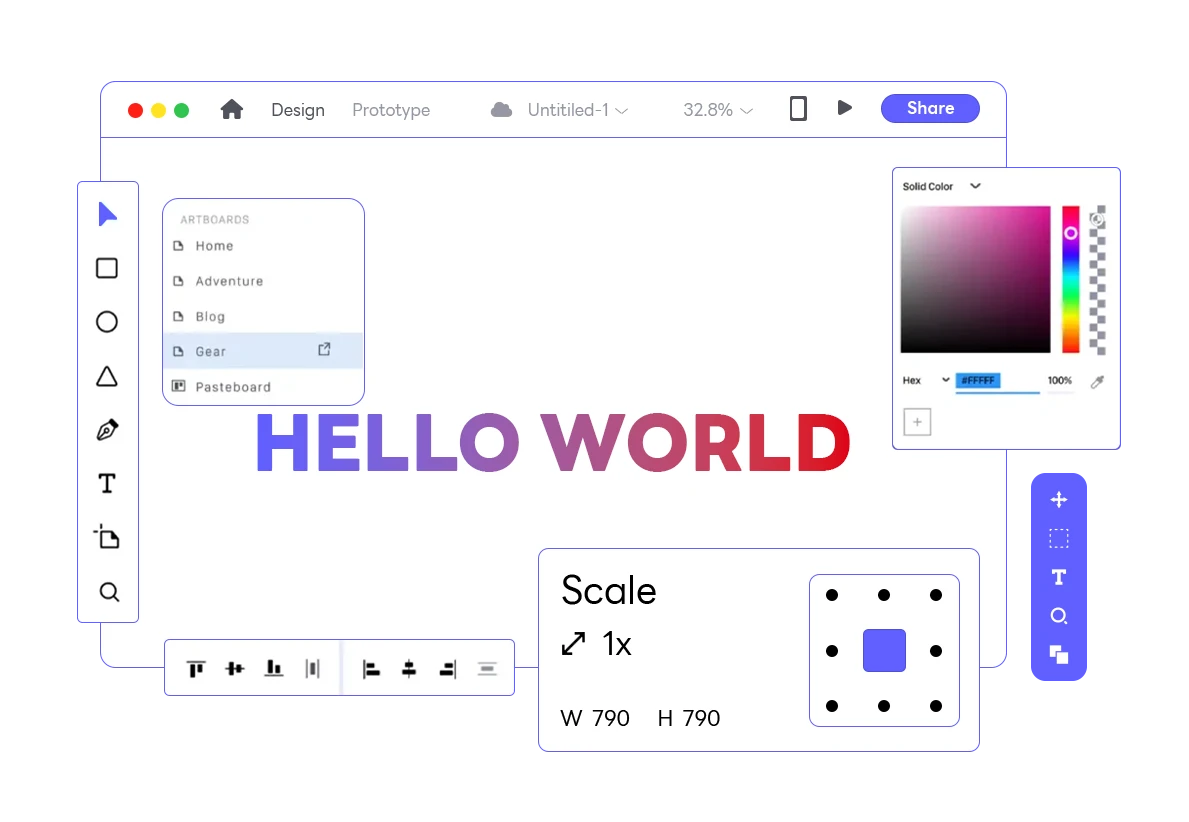Distribute horizontally icon
This screenshot has width=1189, height=822.
pyautogui.click(x=312, y=668)
